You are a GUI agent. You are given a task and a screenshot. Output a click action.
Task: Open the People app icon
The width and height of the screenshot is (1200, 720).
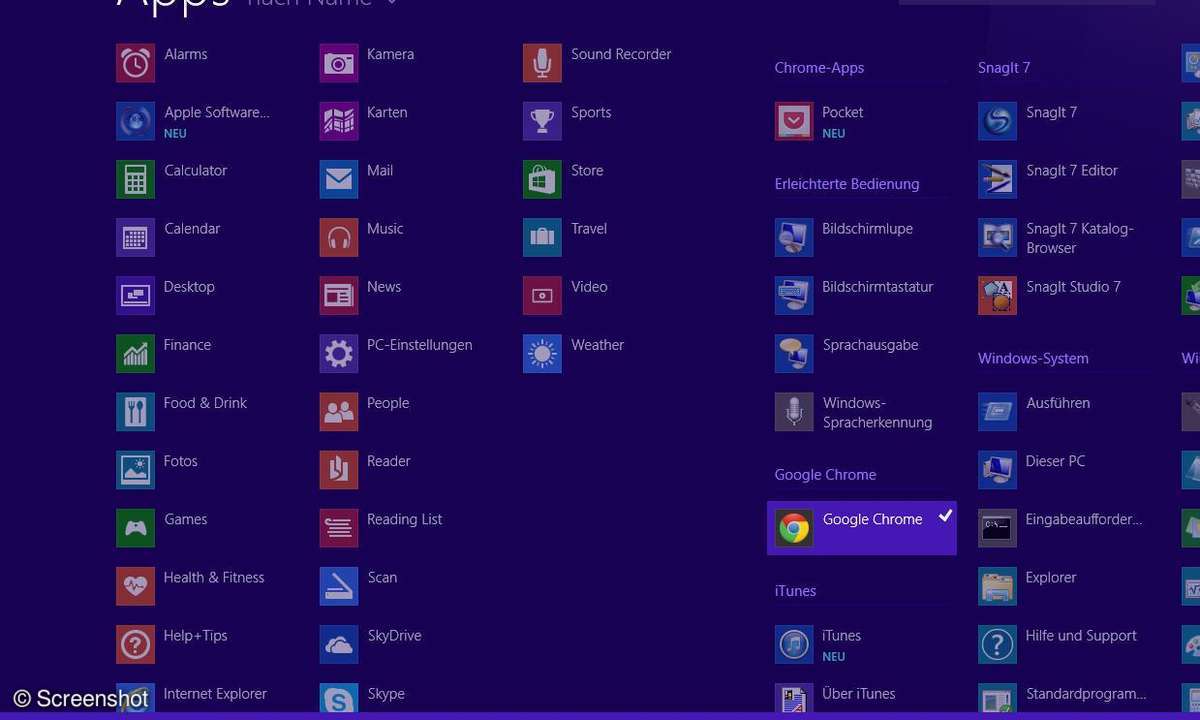pyautogui.click(x=339, y=411)
